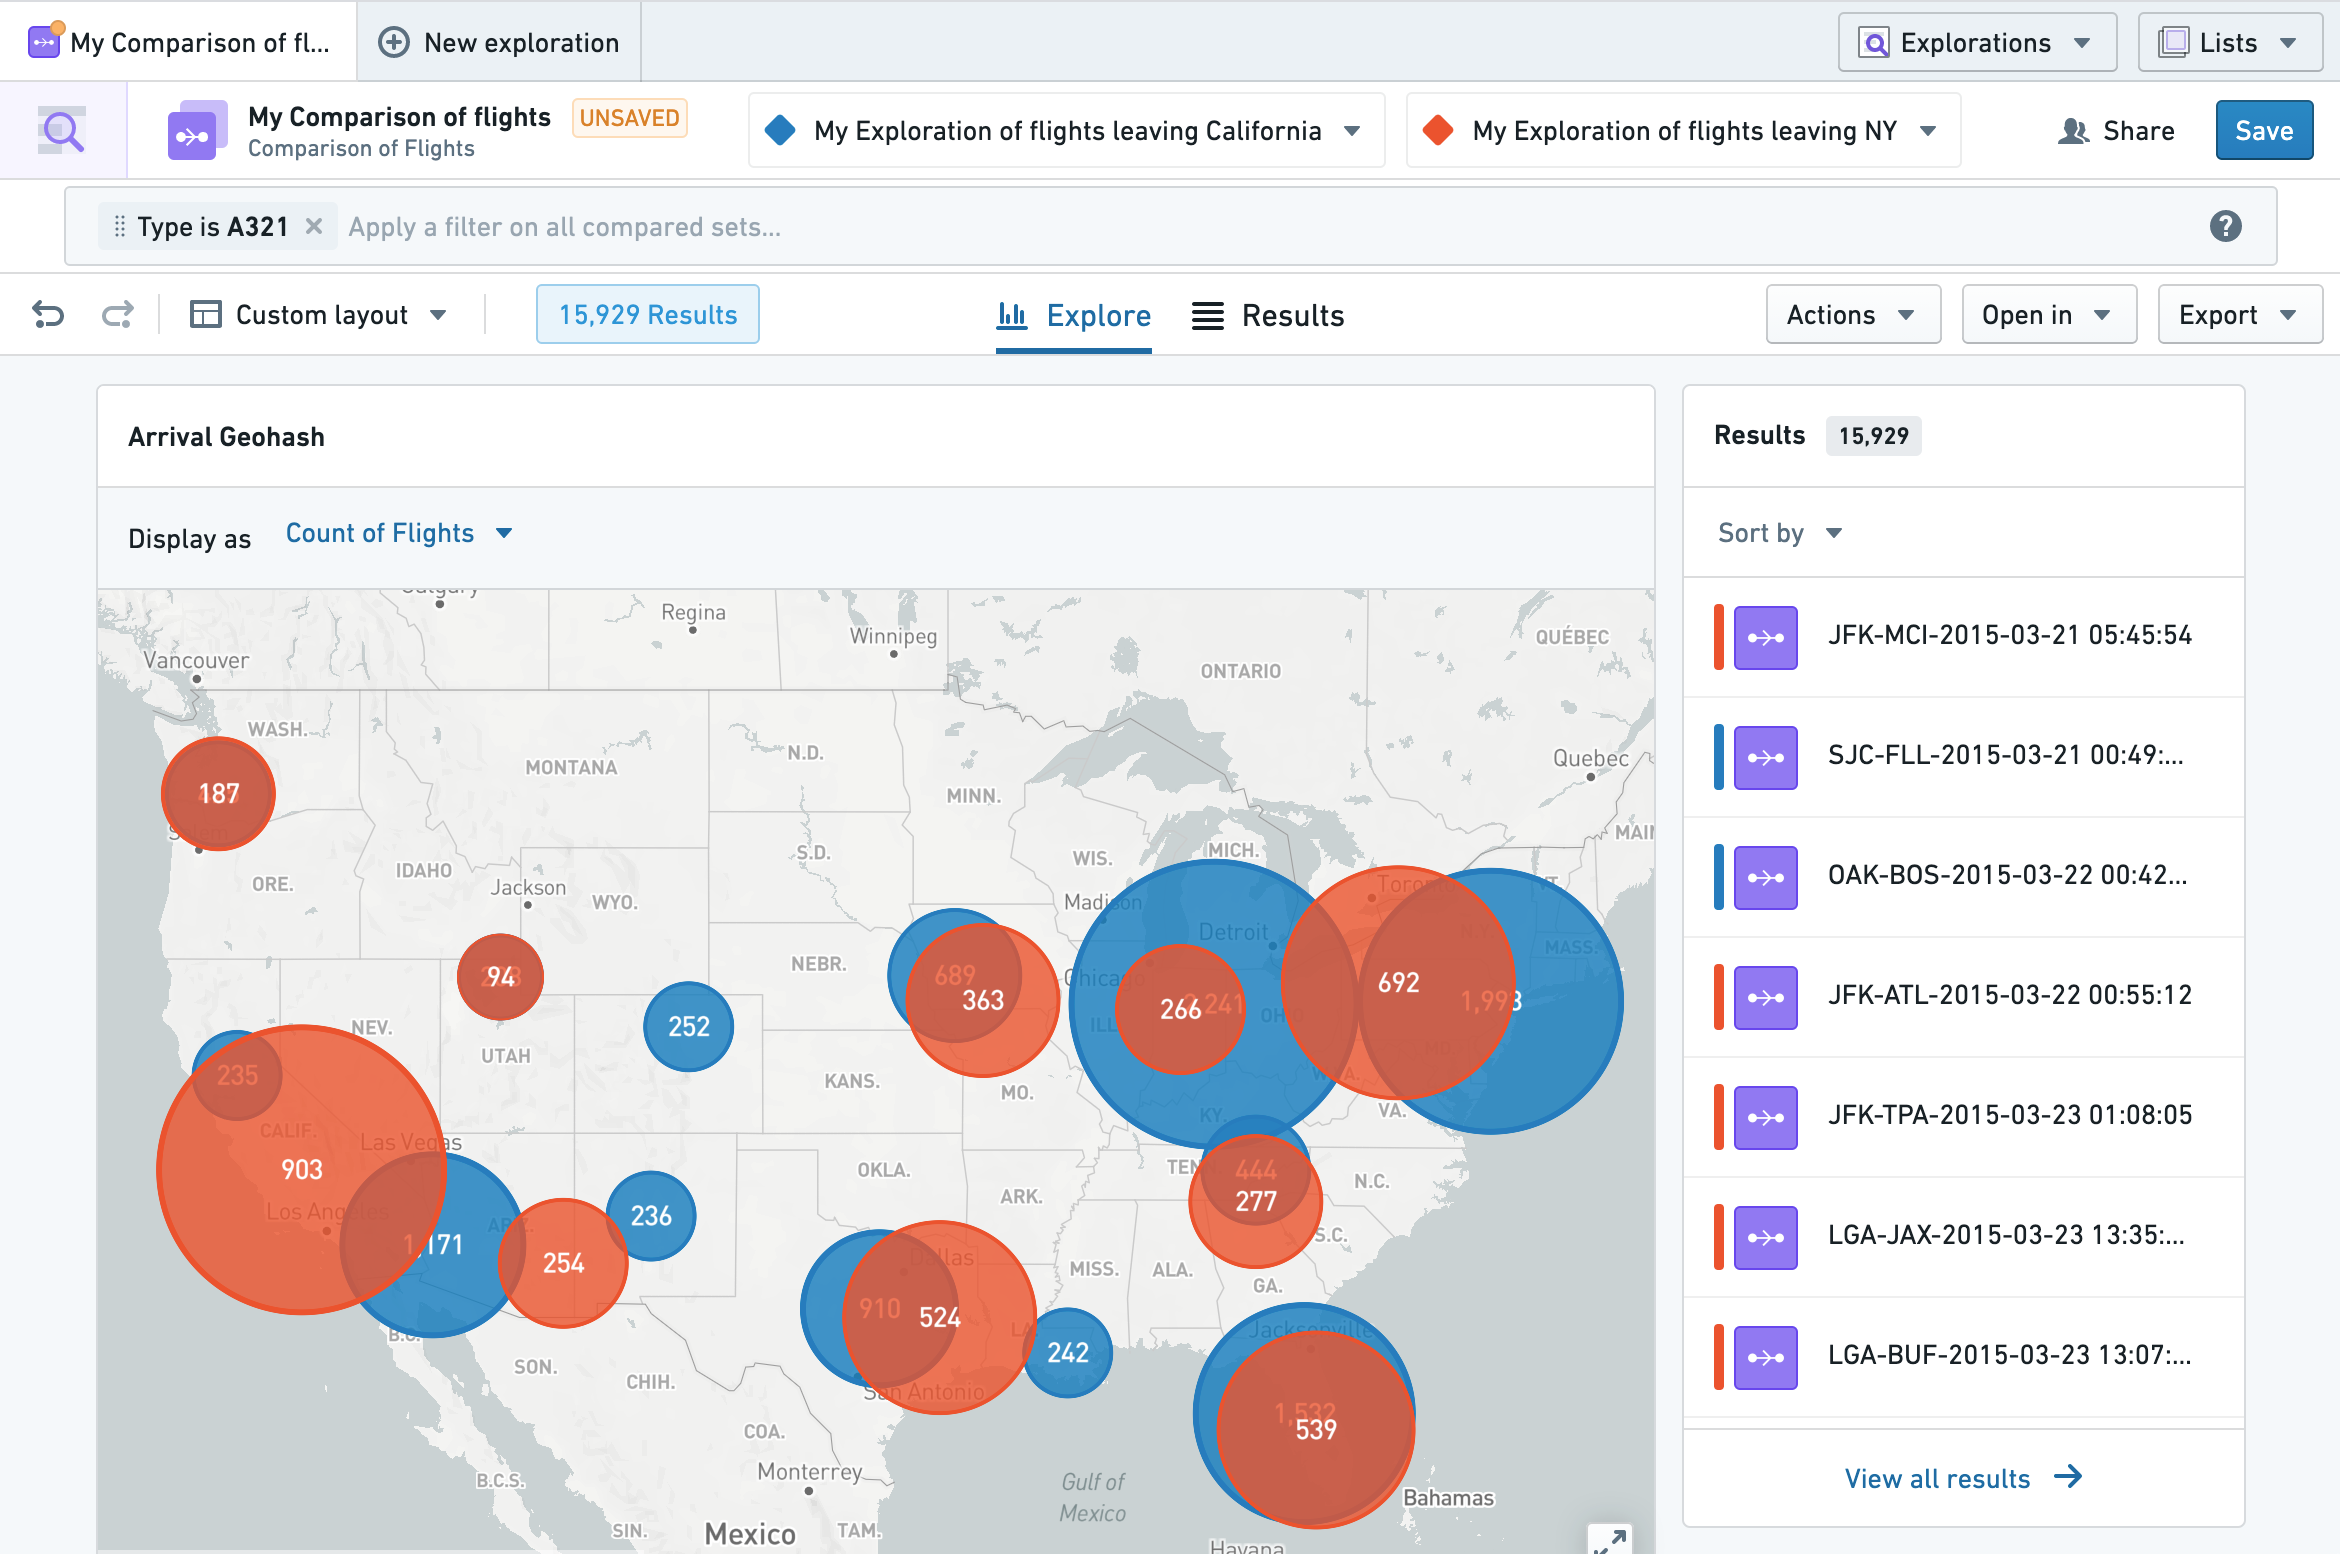This screenshot has width=2340, height=1554.
Task: Click the redo arrow icon
Action: (114, 314)
